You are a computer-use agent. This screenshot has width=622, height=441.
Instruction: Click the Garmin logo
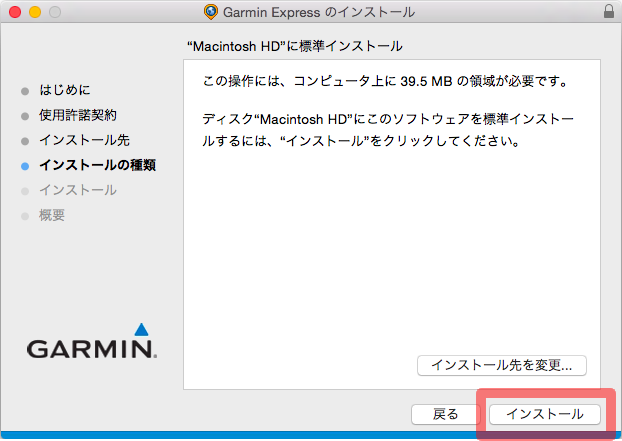[92, 341]
